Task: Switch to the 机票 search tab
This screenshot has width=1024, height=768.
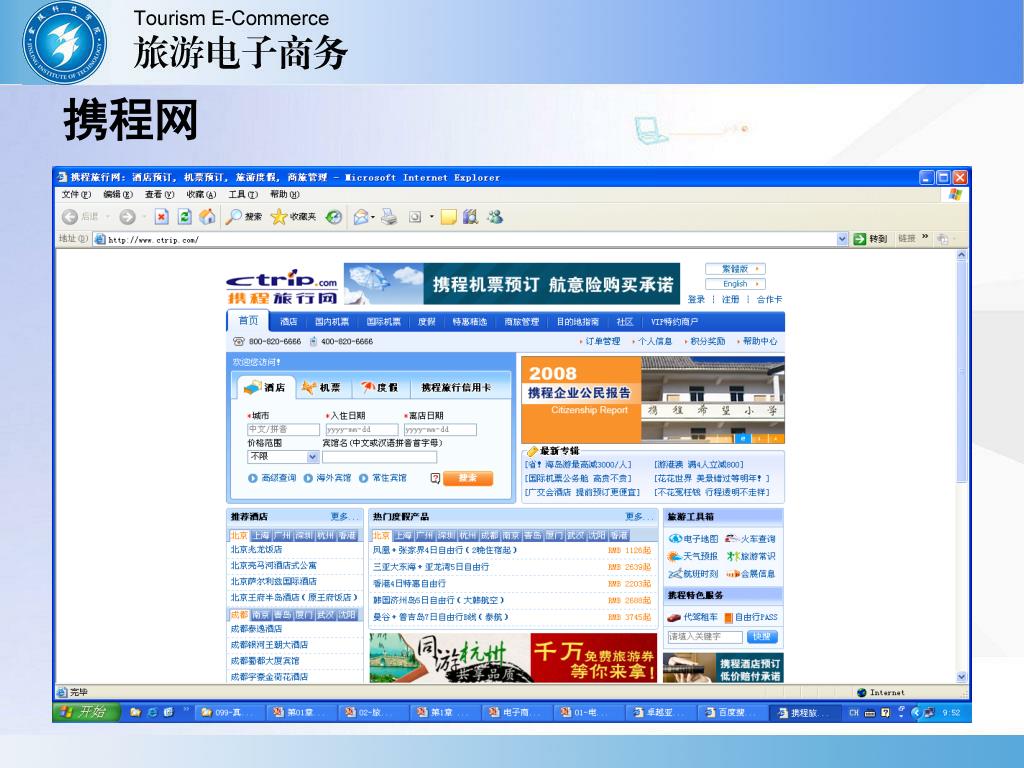Action: 321,388
